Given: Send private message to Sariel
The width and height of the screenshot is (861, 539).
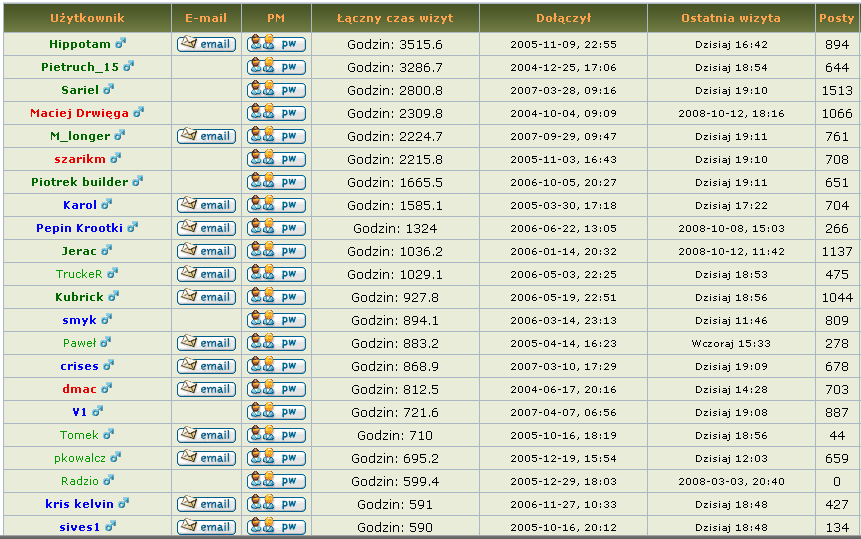Looking at the screenshot, I should tap(276, 90).
